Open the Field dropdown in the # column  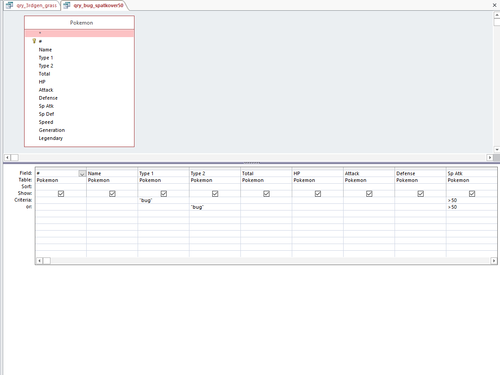pyautogui.click(x=82, y=174)
